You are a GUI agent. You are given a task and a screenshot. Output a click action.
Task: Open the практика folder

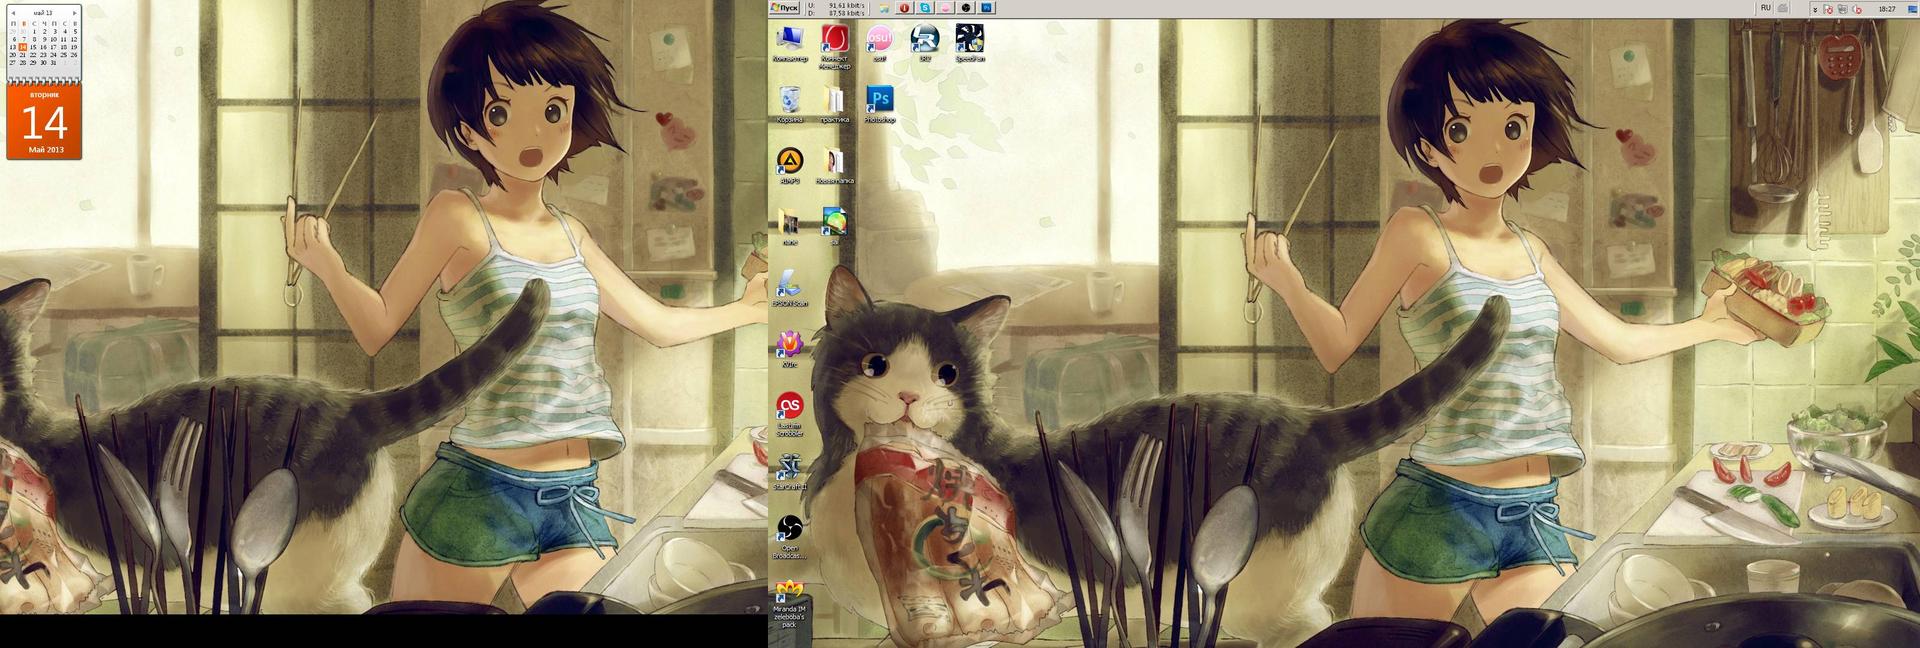(835, 105)
